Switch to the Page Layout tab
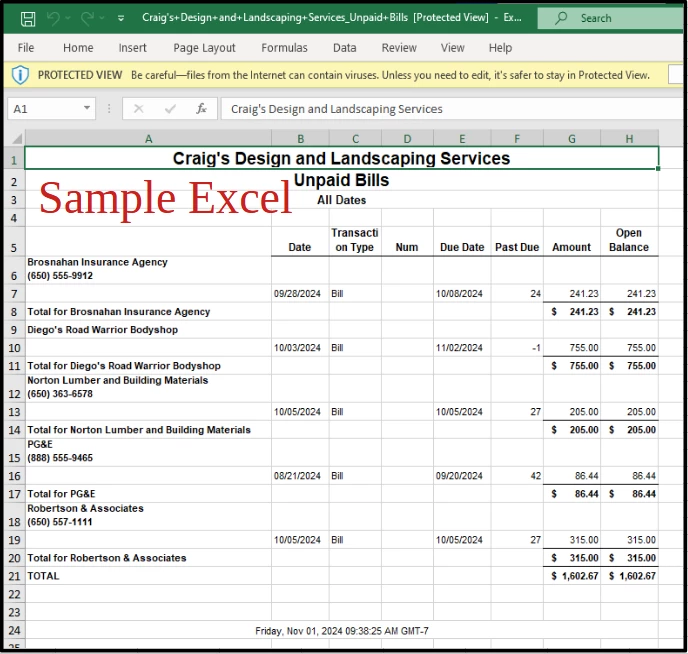Viewport: 688px width, 654px height. point(204,47)
